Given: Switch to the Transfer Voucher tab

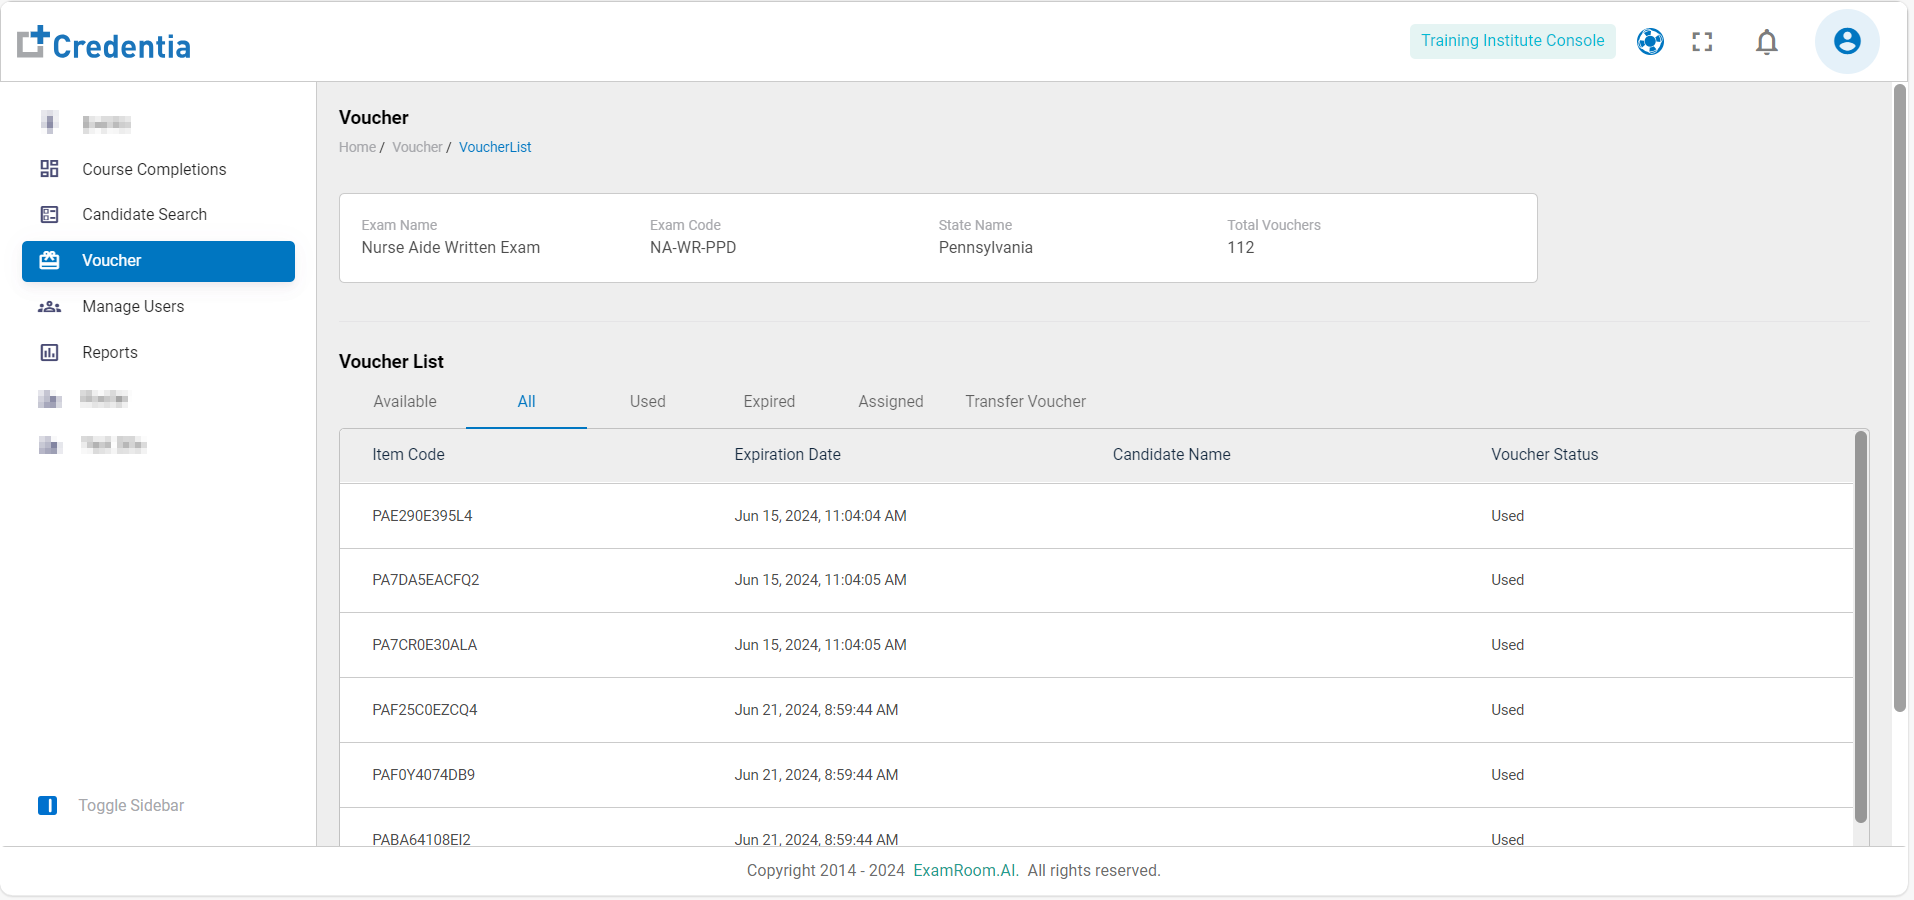Looking at the screenshot, I should point(1025,401).
